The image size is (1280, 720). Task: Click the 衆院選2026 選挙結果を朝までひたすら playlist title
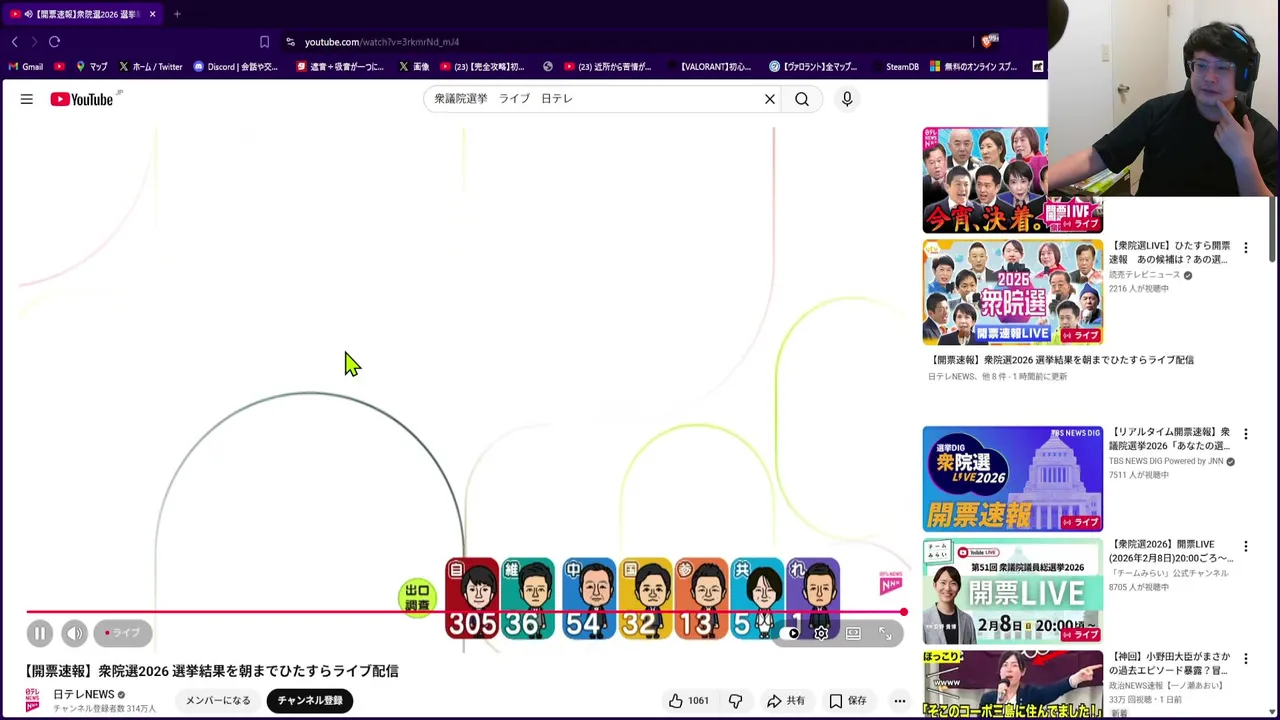pos(1061,360)
